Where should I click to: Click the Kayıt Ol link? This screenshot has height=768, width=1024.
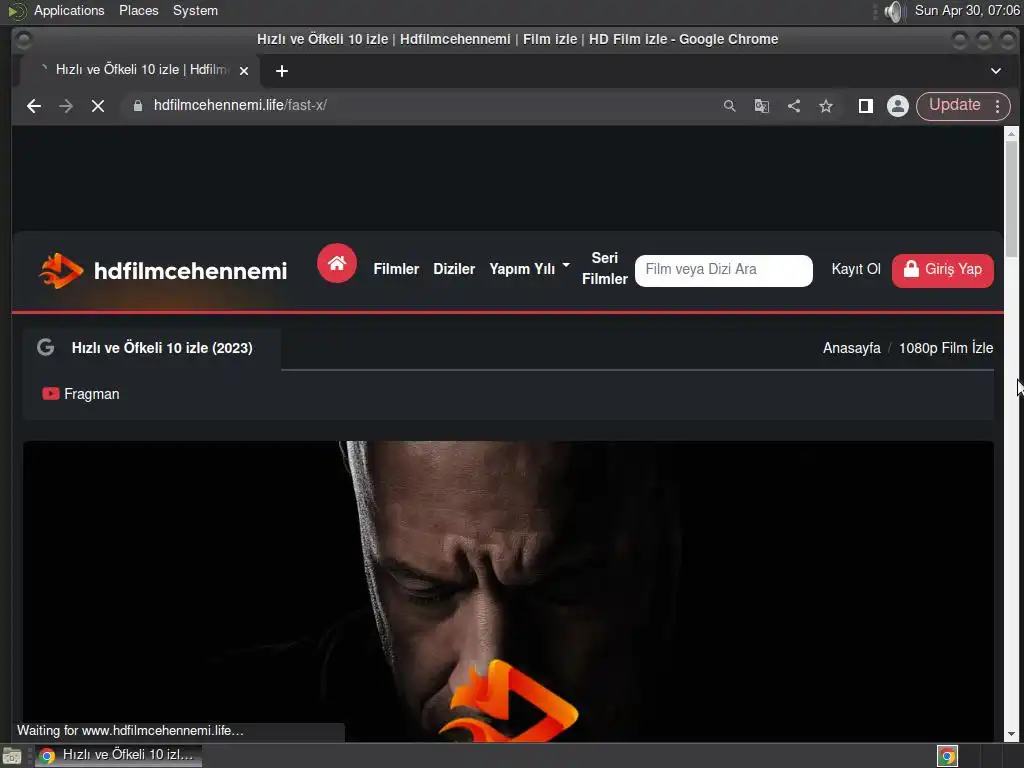click(856, 269)
